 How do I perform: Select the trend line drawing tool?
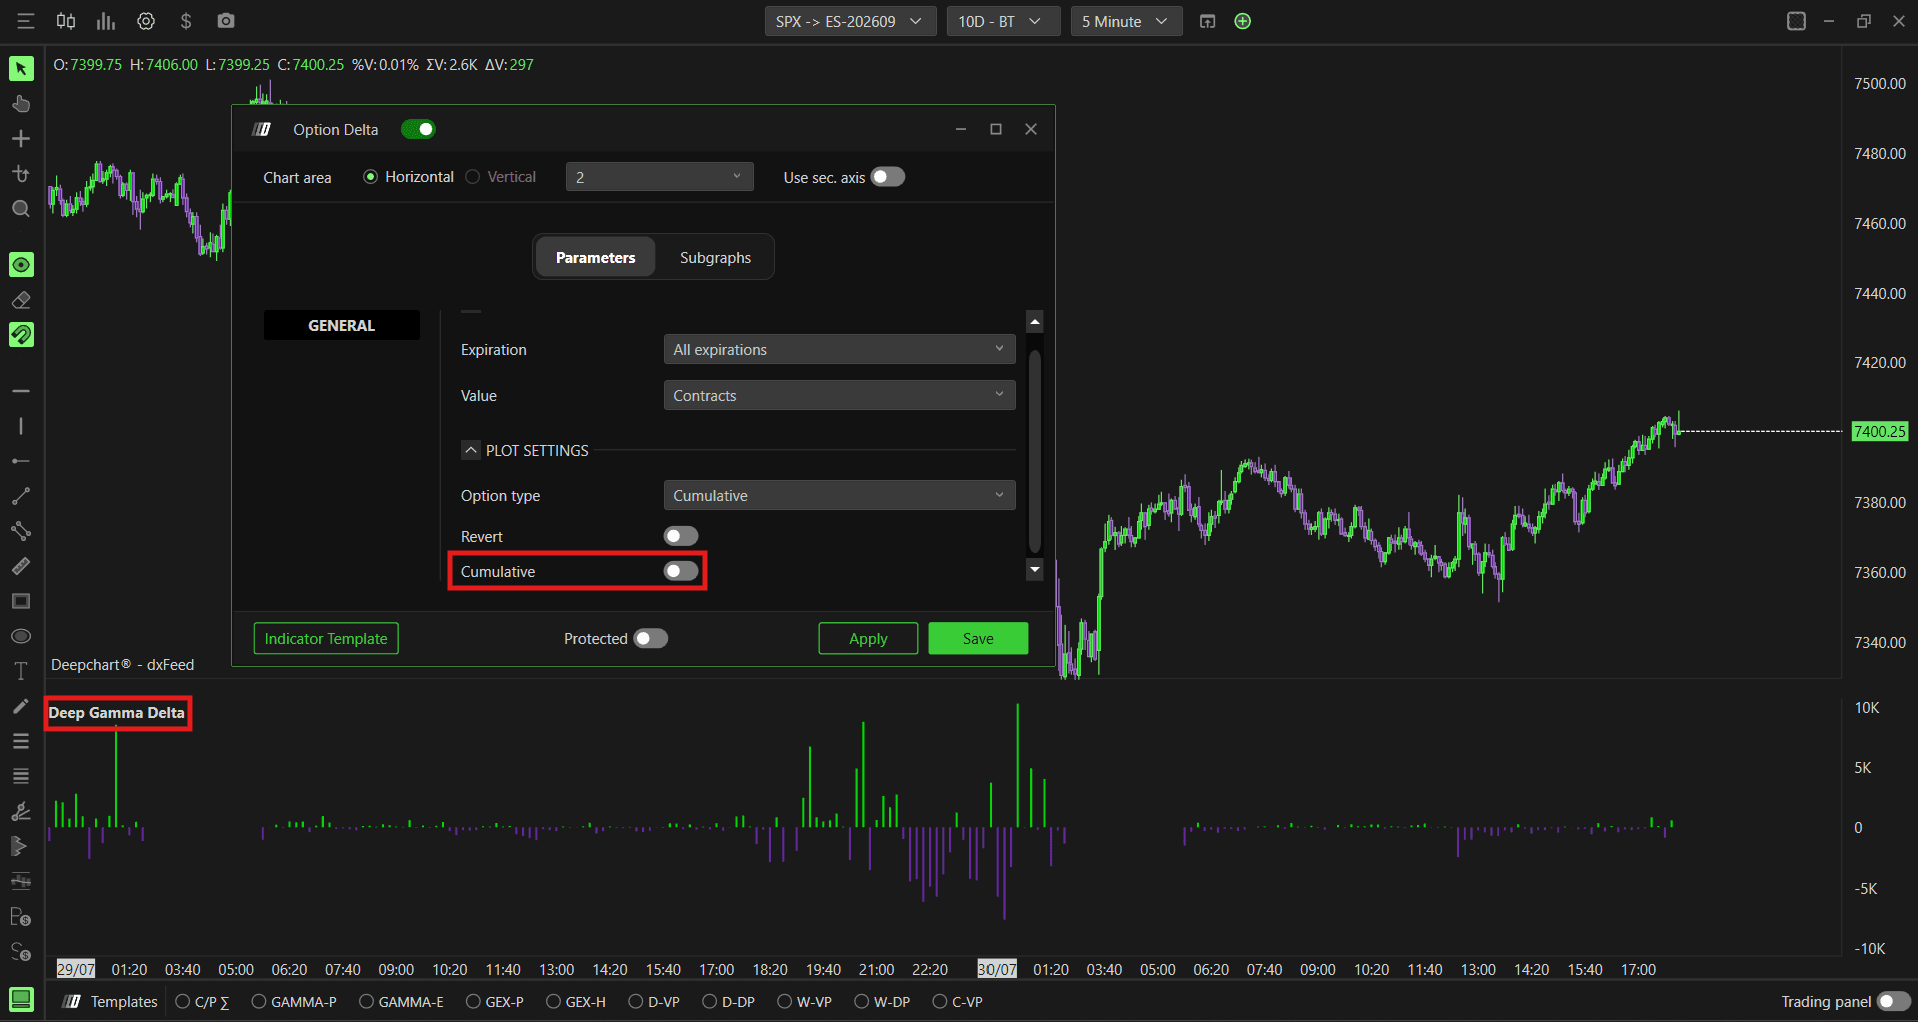click(21, 496)
